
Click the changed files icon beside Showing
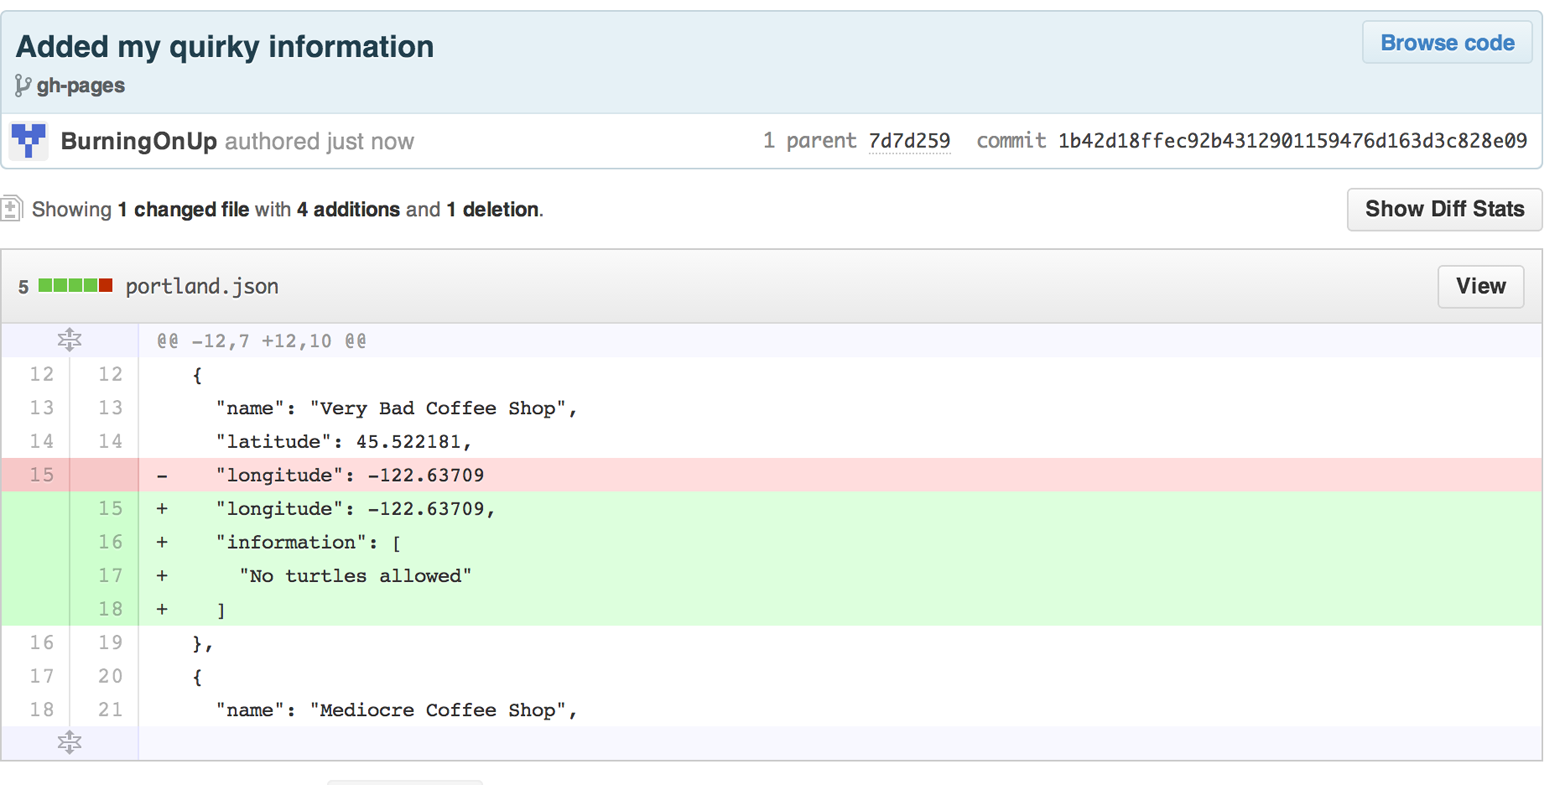click(x=12, y=209)
